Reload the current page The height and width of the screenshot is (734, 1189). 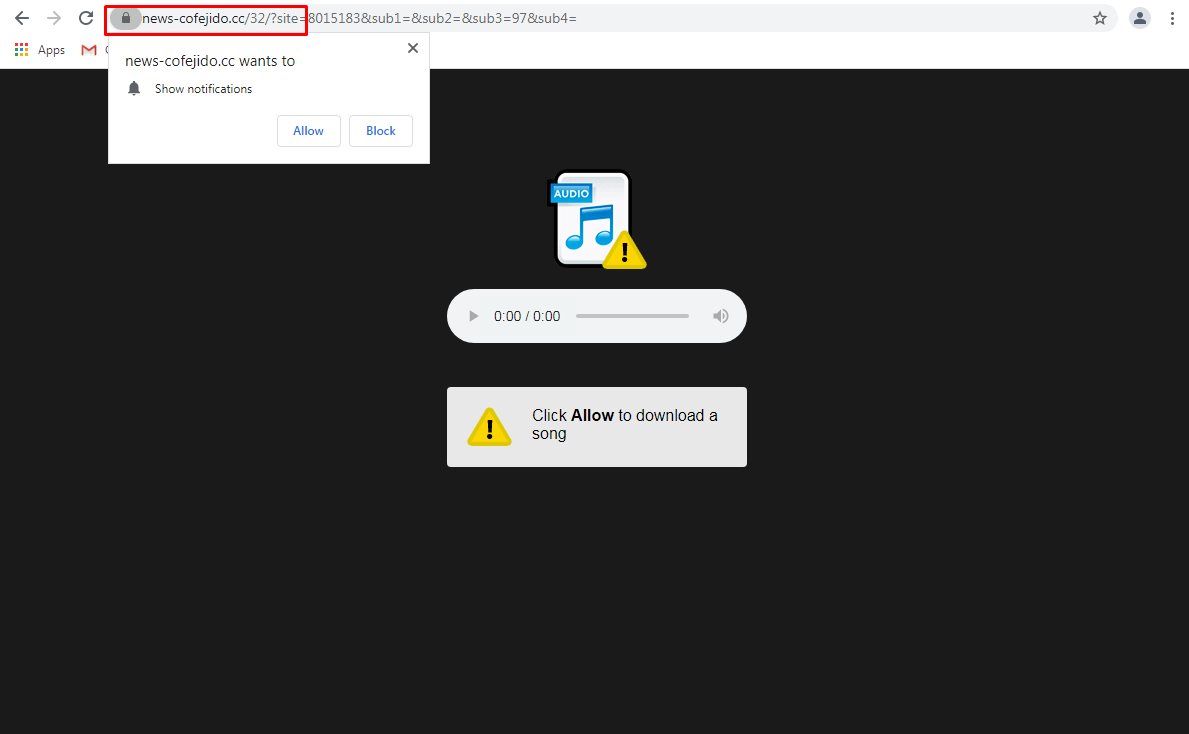click(86, 18)
